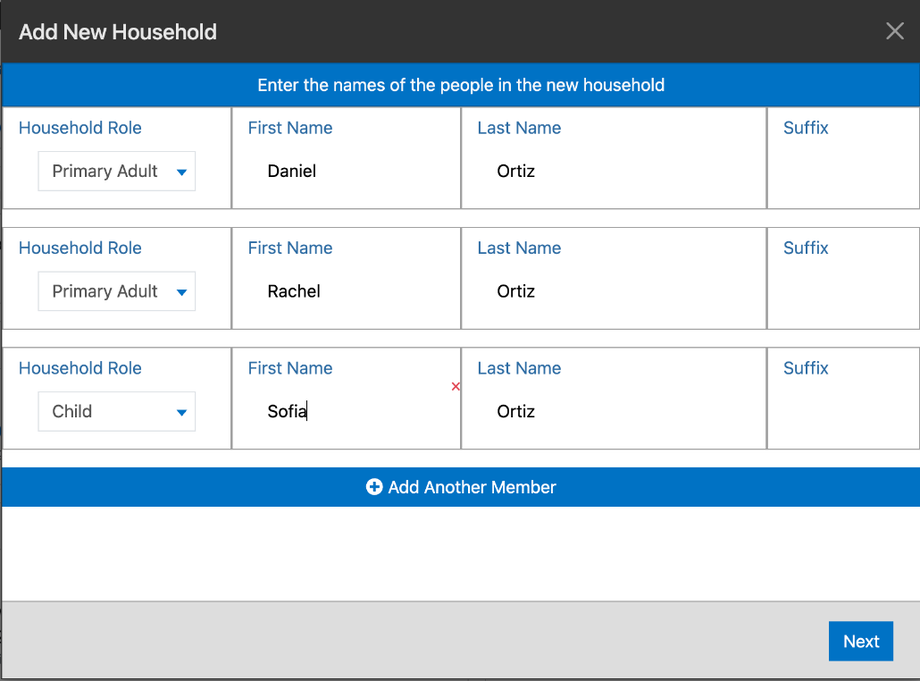Open Rachel's Household Role dropdown
The height and width of the screenshot is (681, 920).
[x=117, y=292]
